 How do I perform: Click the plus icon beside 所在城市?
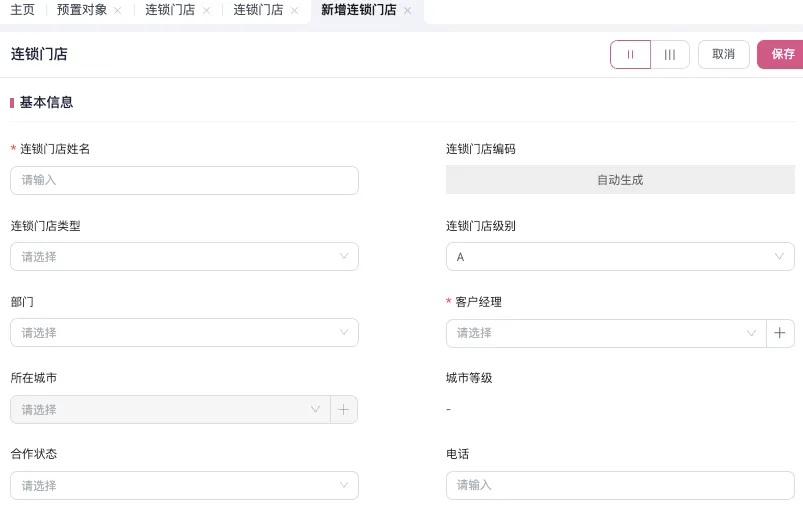[x=343, y=409]
